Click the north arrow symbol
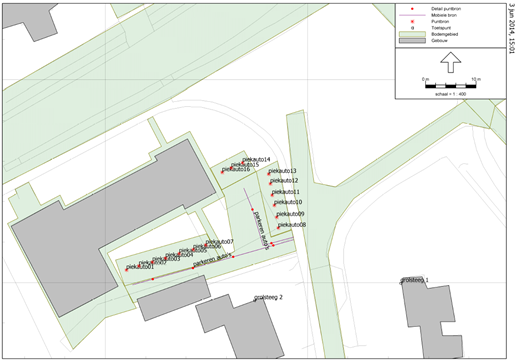 pyautogui.click(x=450, y=62)
